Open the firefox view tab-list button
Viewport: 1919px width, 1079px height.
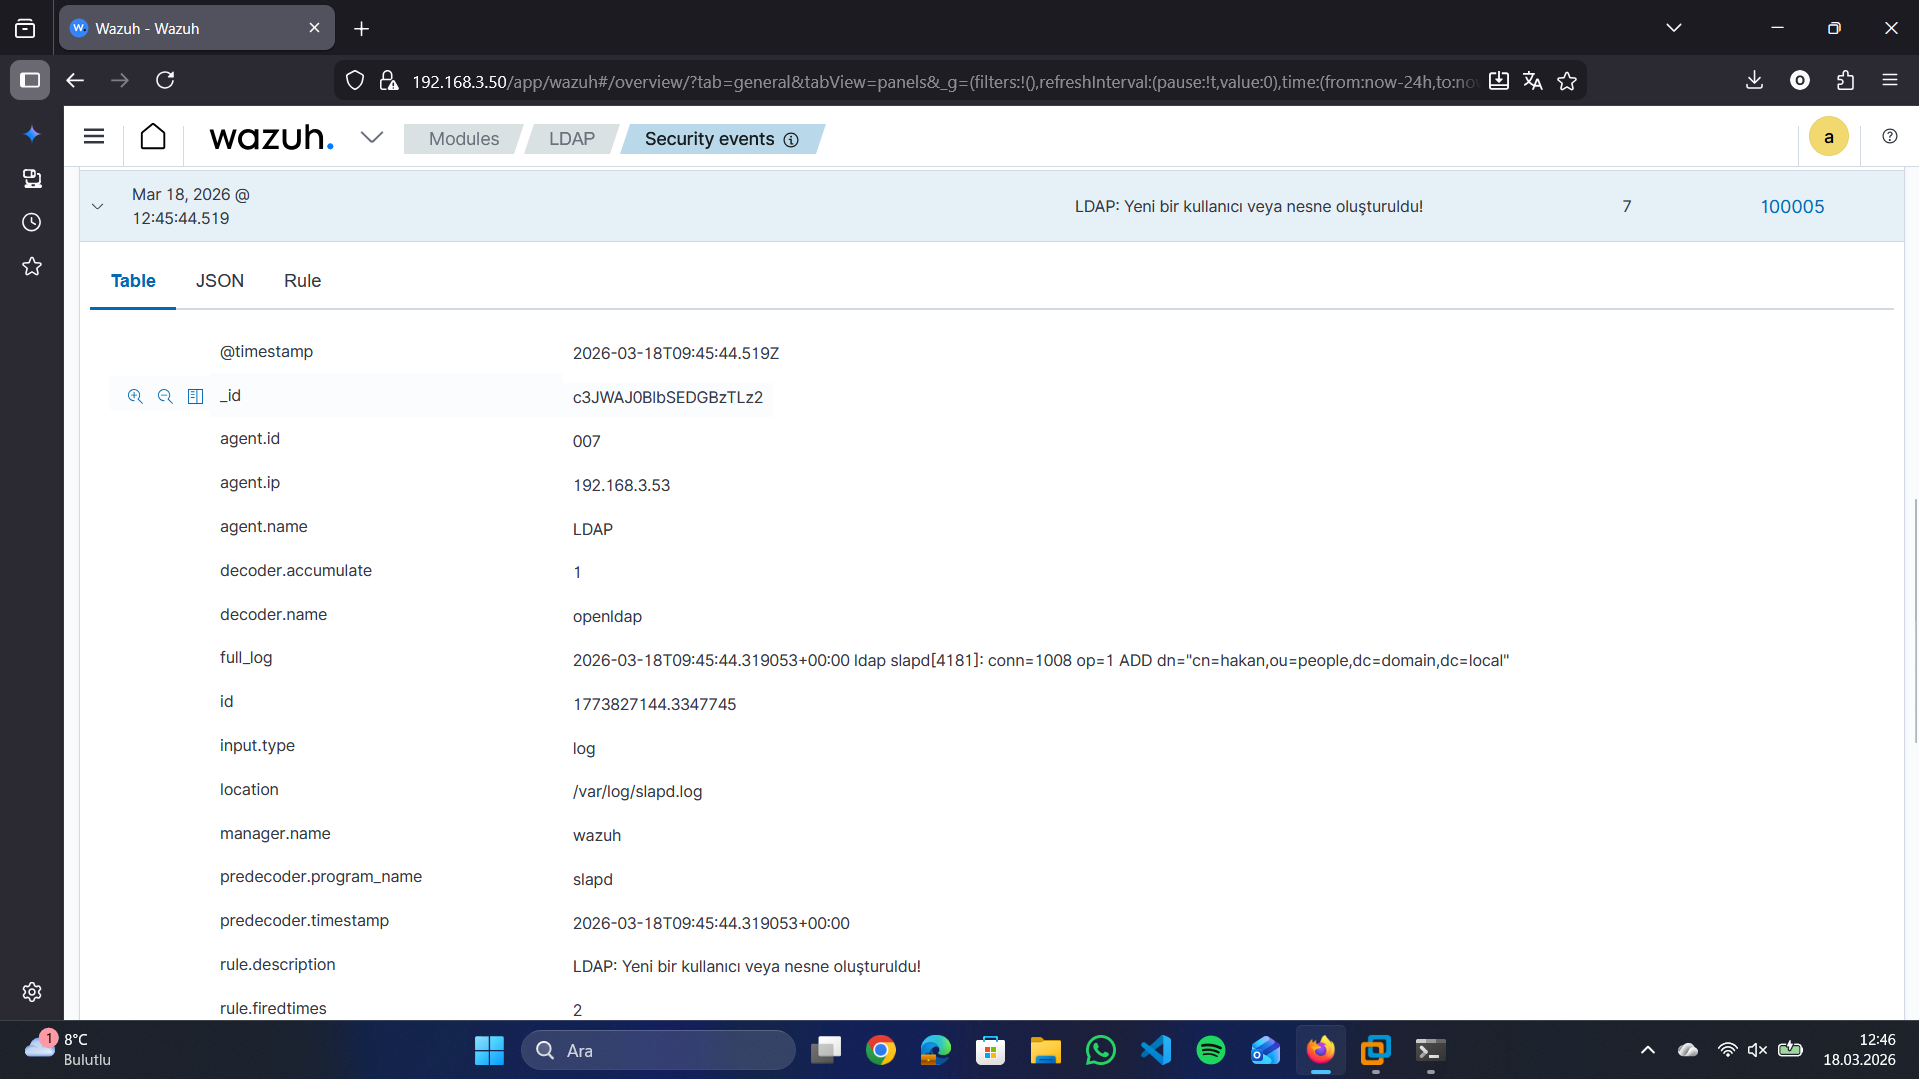(x=25, y=28)
